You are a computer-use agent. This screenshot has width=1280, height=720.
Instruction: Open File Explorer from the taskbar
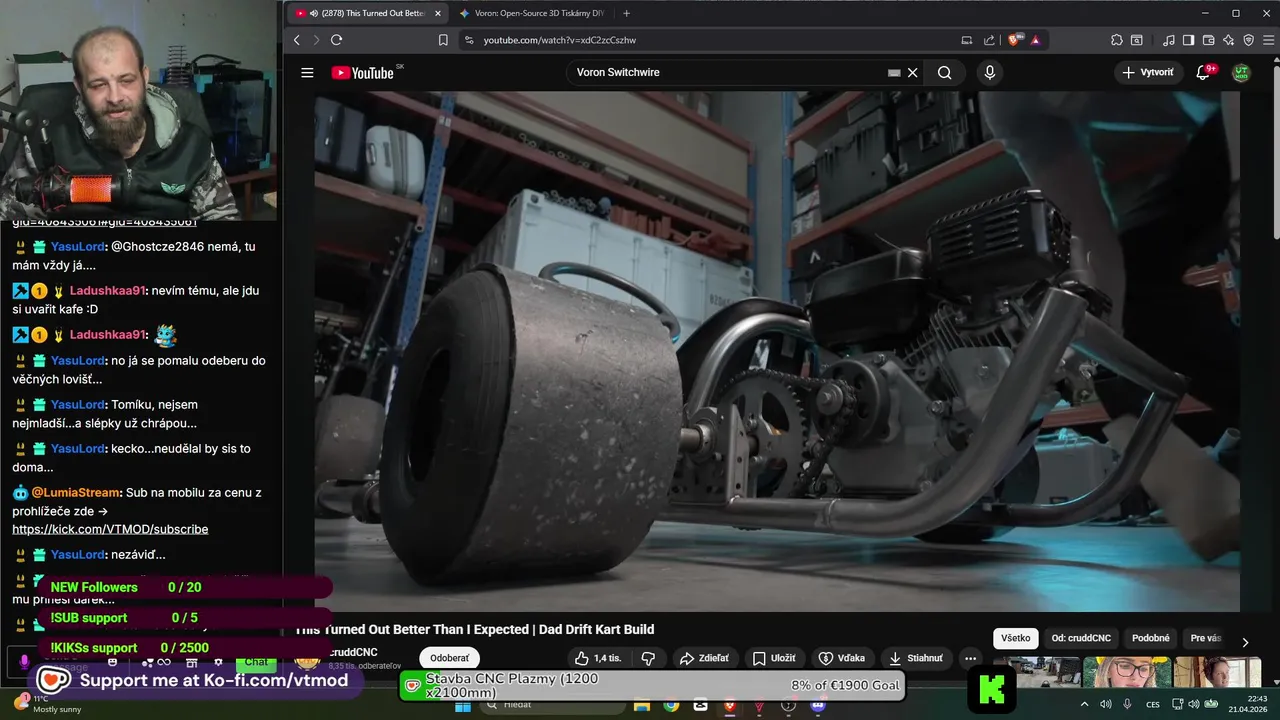point(643,705)
